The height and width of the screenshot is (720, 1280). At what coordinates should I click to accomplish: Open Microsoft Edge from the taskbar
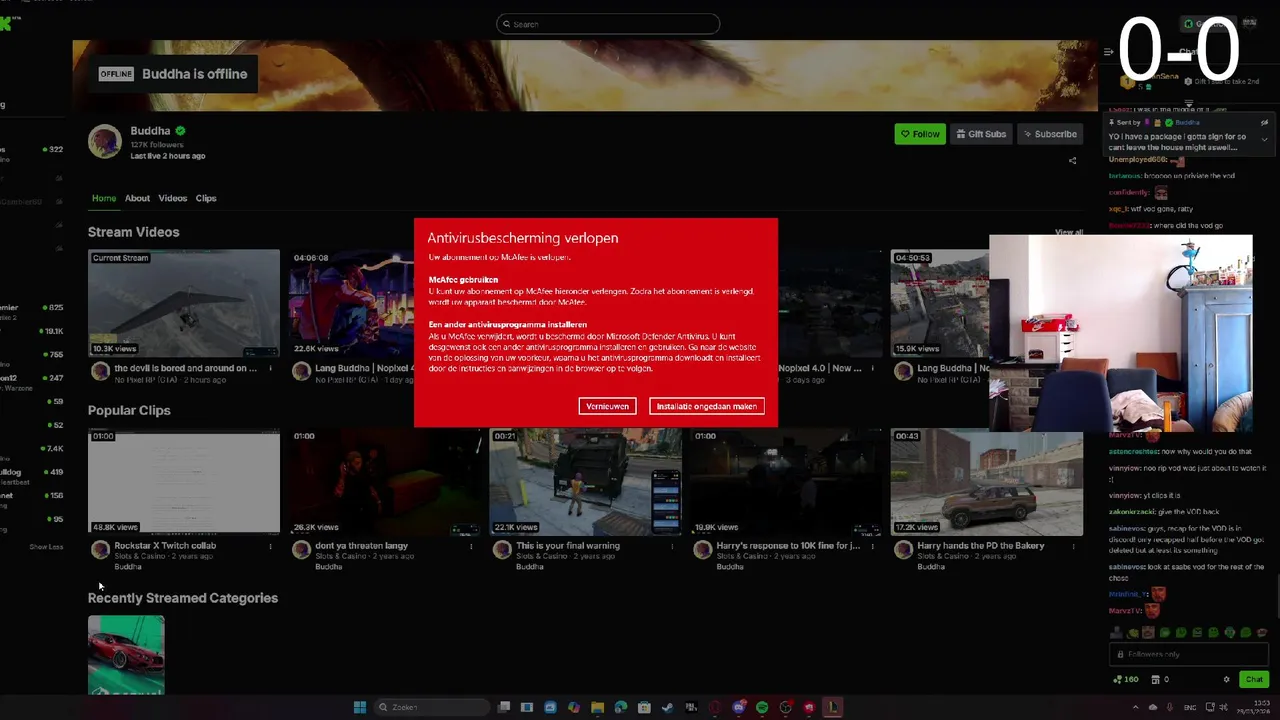coord(621,707)
